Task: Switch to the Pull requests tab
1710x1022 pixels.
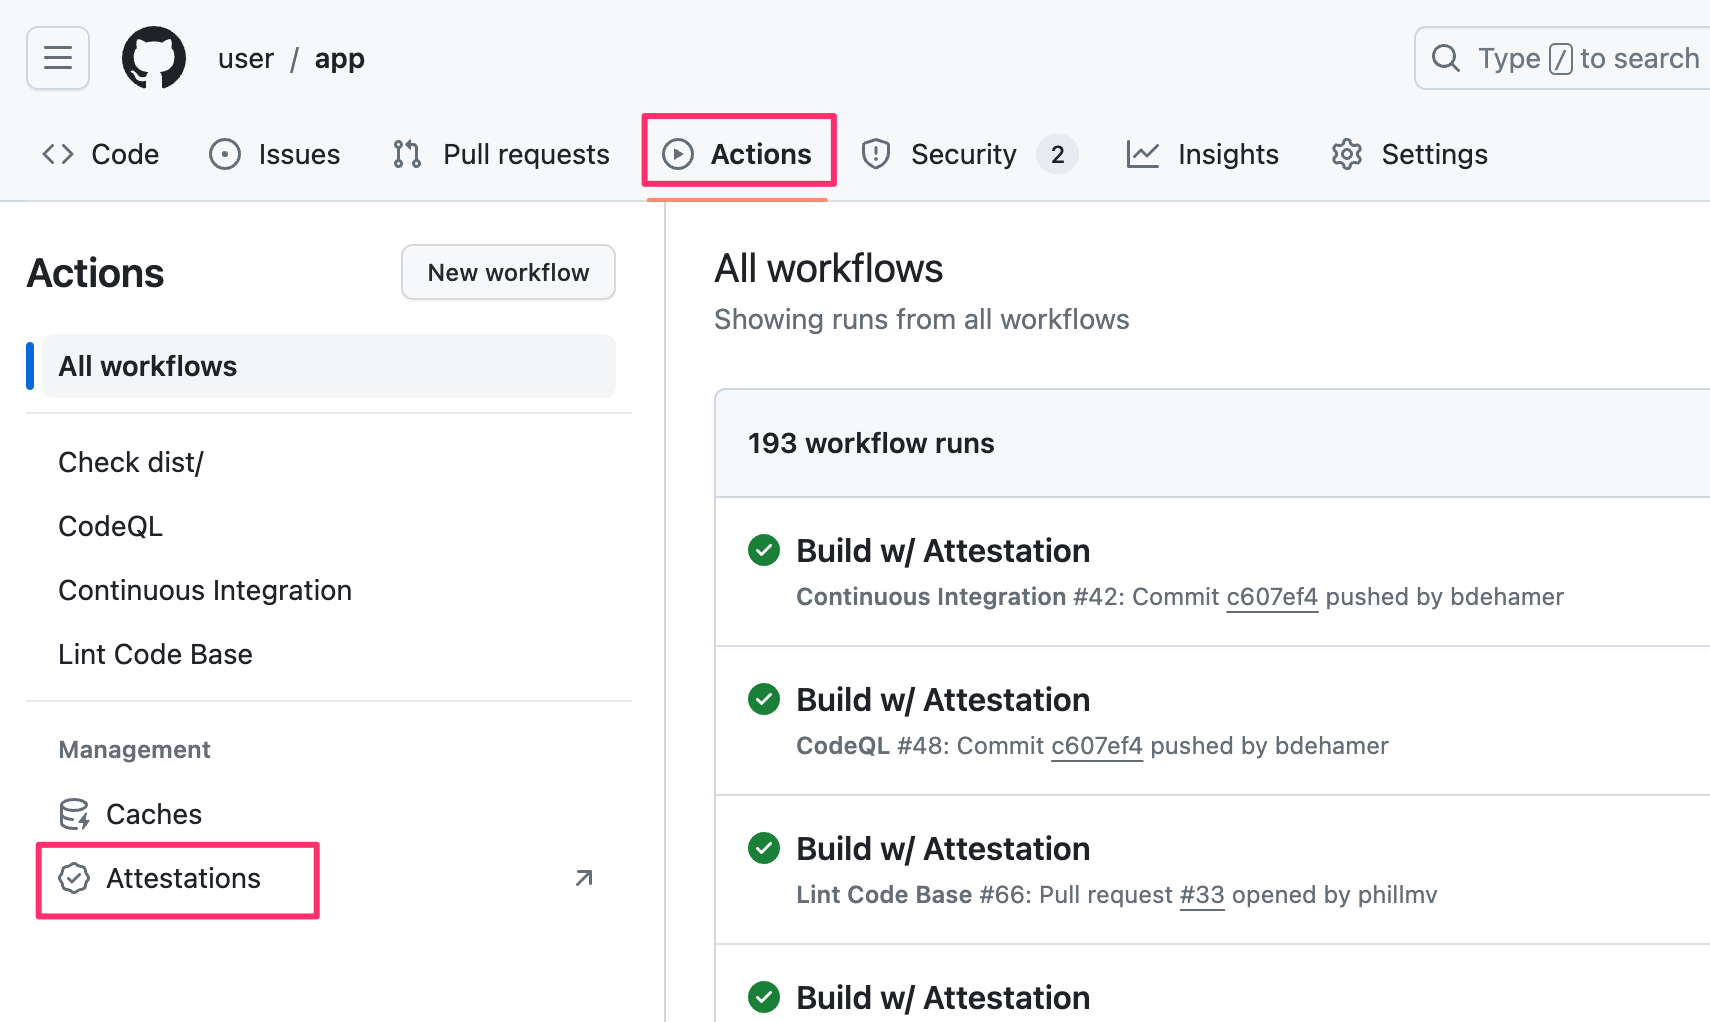Action: pyautogui.click(x=501, y=154)
